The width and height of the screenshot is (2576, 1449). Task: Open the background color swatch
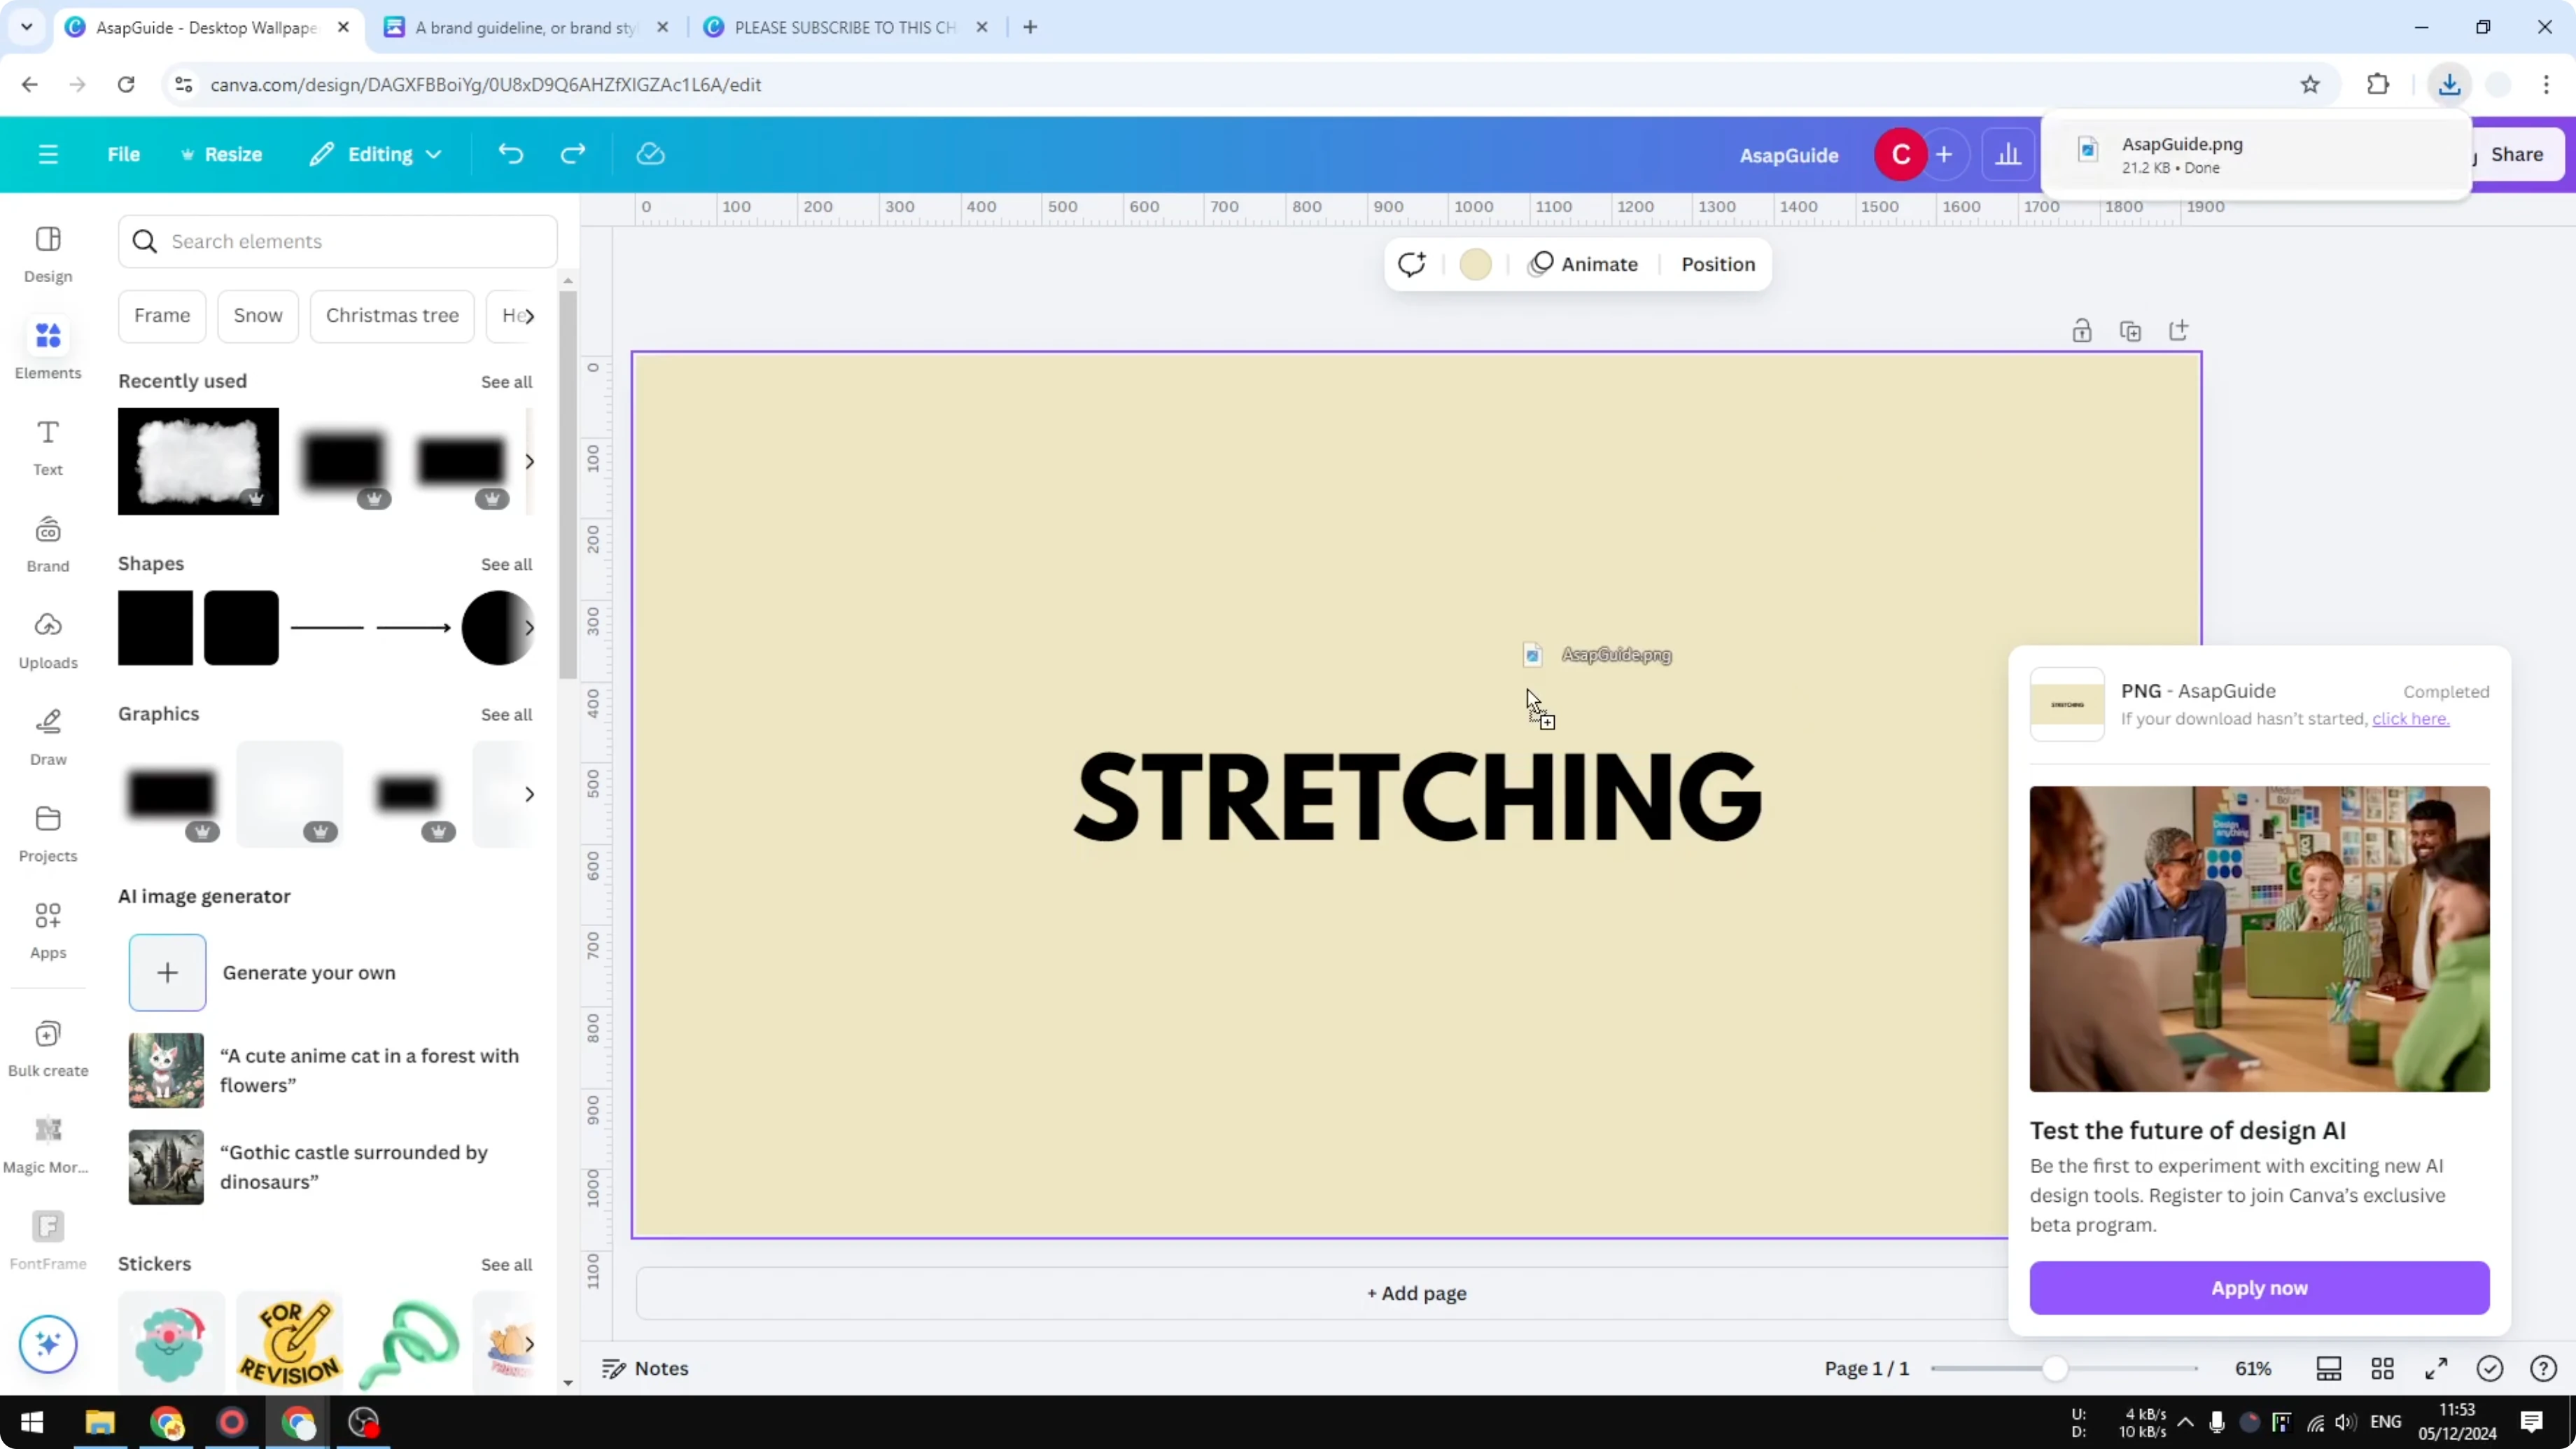(x=1476, y=264)
